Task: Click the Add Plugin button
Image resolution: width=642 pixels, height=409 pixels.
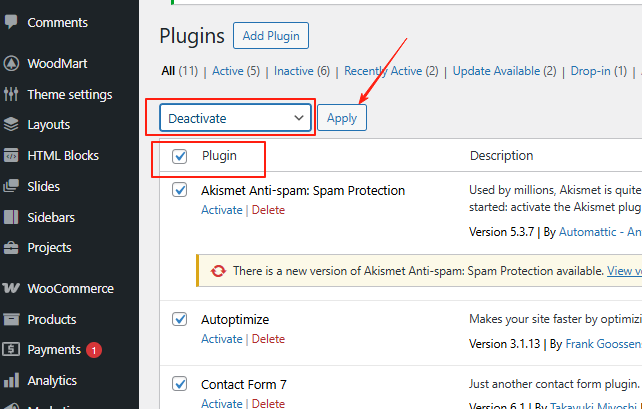Action: 271,36
